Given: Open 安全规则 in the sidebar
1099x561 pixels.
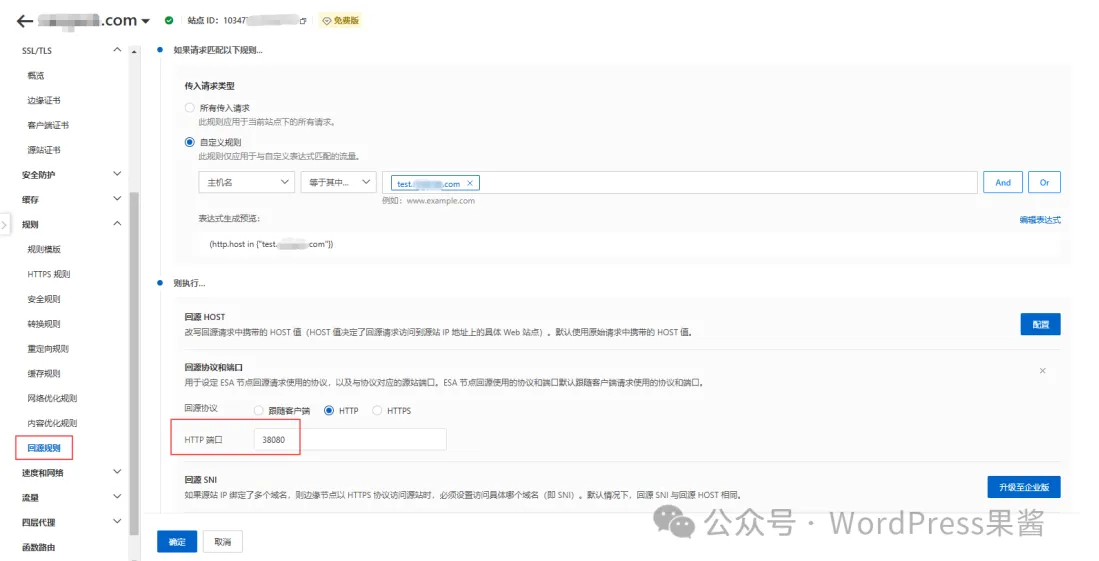Looking at the screenshot, I should (x=43, y=299).
